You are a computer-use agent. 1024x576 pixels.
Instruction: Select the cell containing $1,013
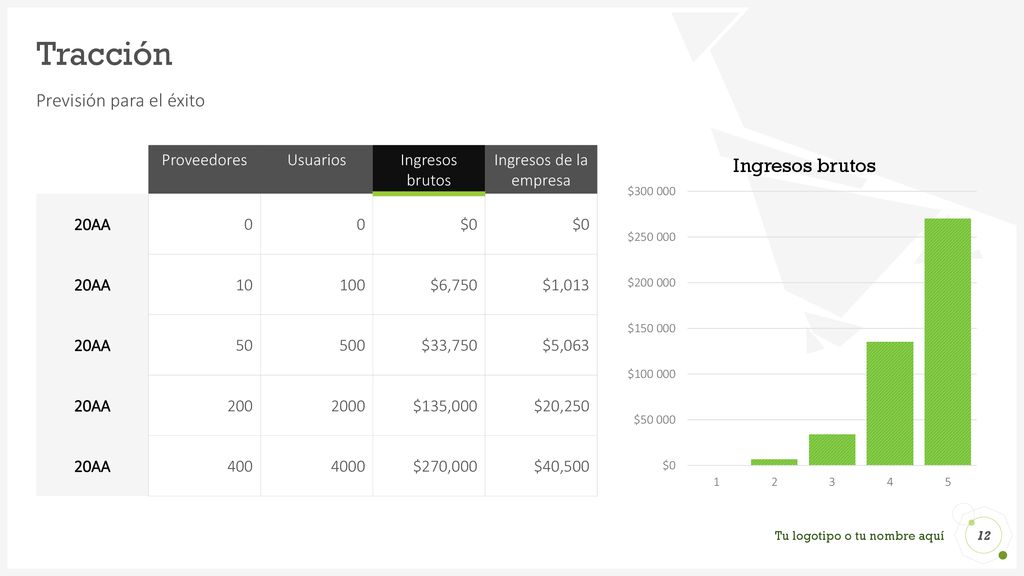[x=541, y=285]
